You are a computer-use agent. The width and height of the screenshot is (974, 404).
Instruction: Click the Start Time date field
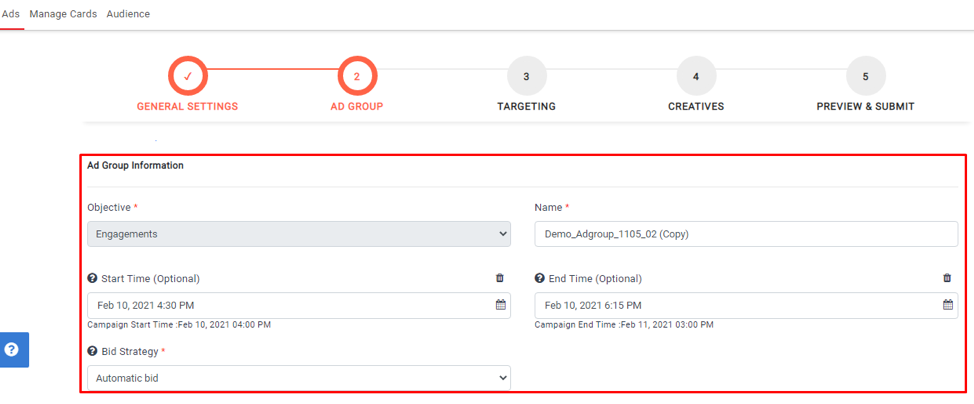[290, 305]
